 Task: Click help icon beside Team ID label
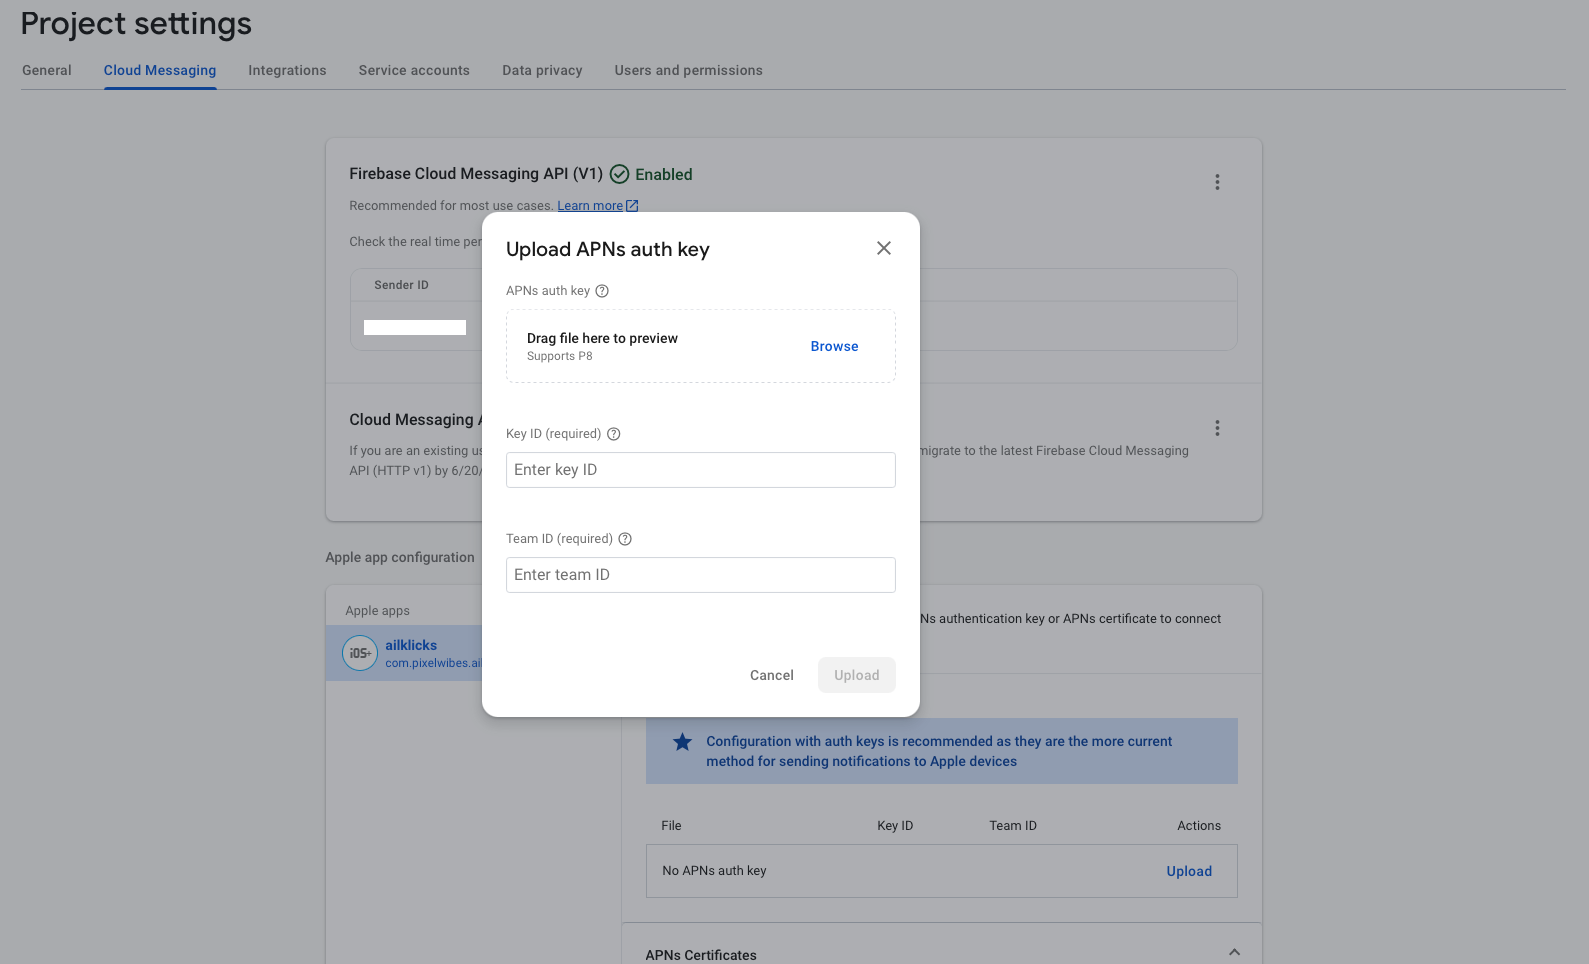pos(625,539)
